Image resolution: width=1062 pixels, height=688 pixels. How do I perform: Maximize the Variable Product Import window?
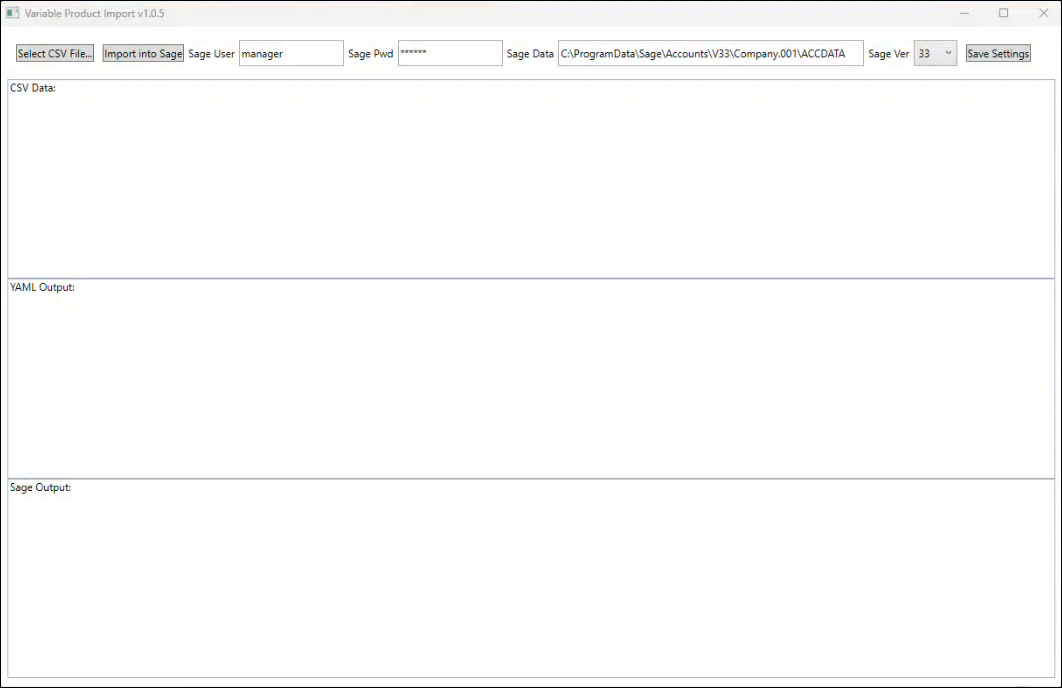click(1004, 13)
